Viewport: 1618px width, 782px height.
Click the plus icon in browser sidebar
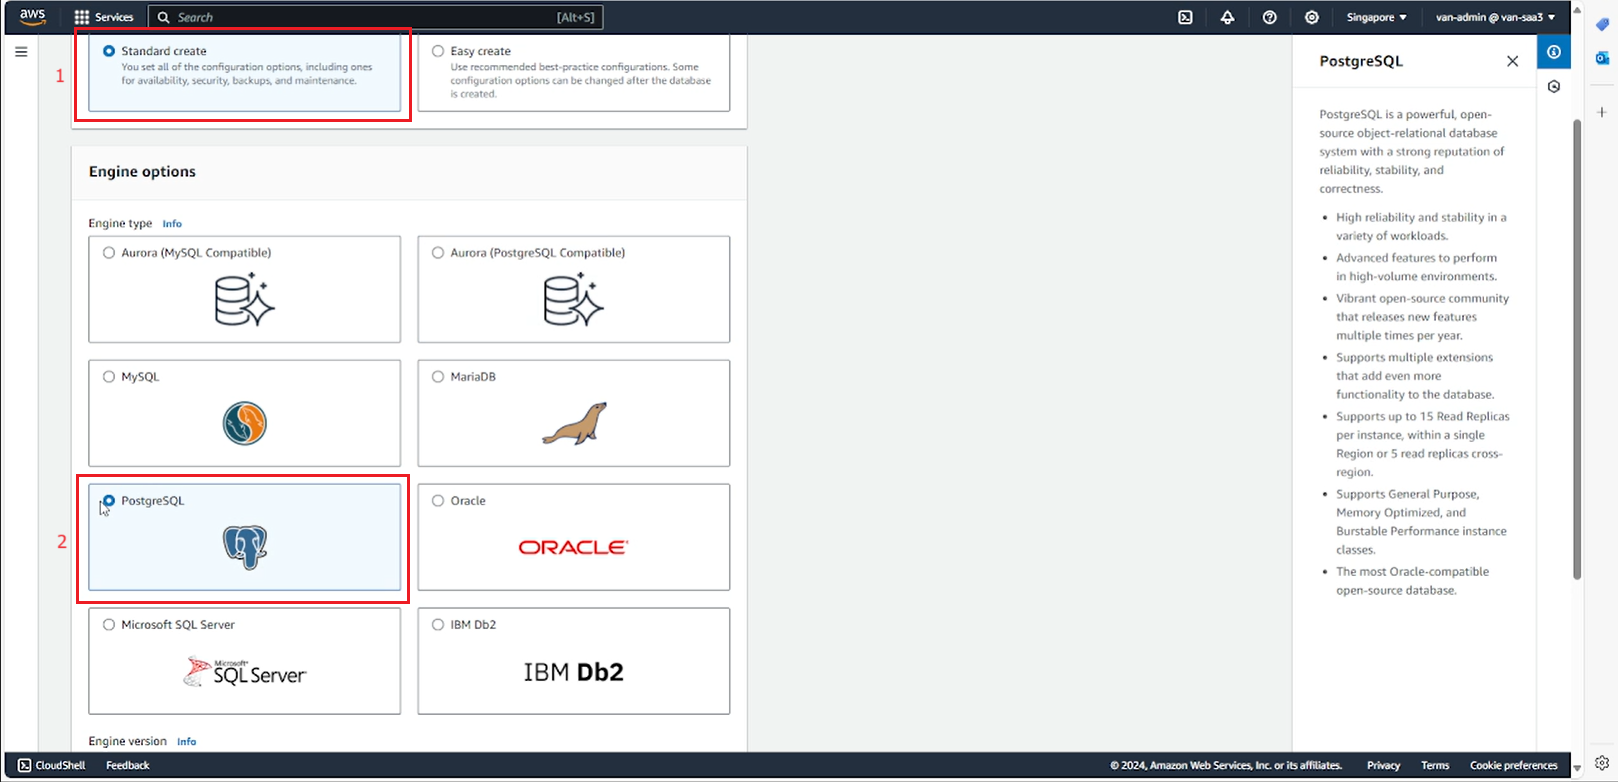click(1602, 112)
